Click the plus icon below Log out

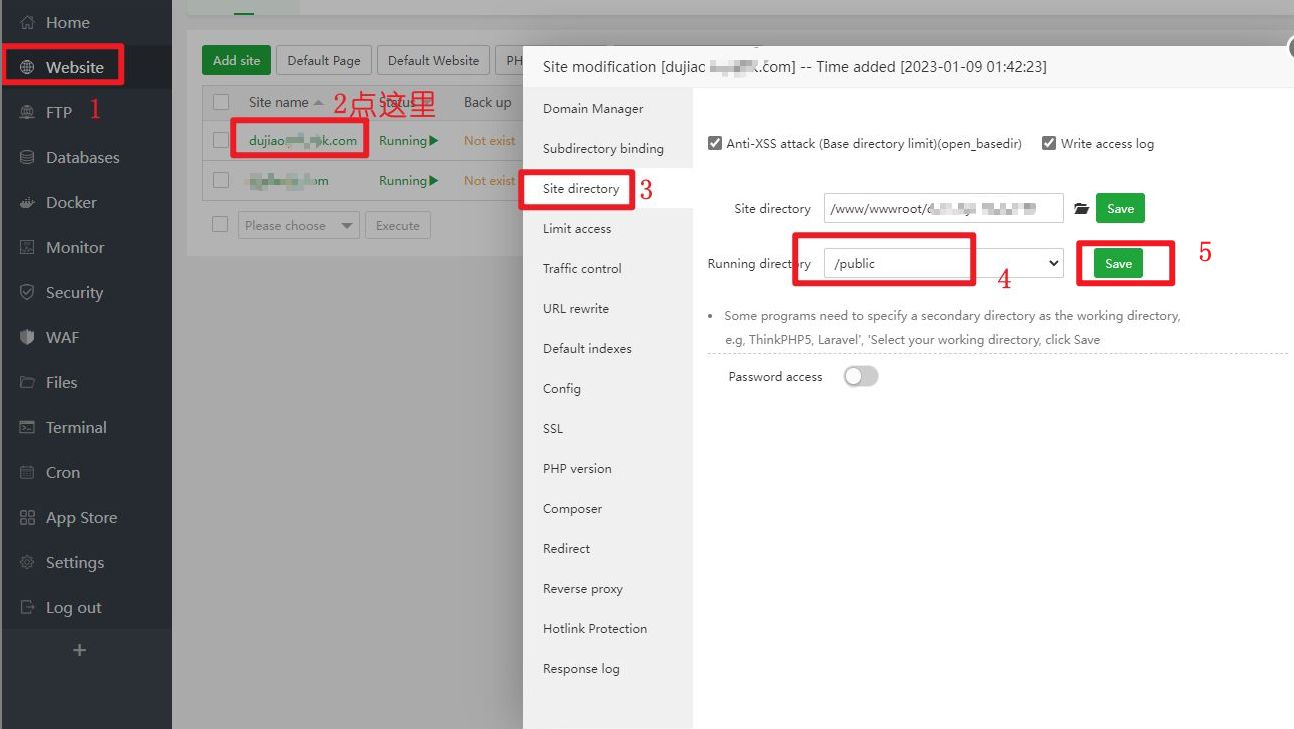80,650
